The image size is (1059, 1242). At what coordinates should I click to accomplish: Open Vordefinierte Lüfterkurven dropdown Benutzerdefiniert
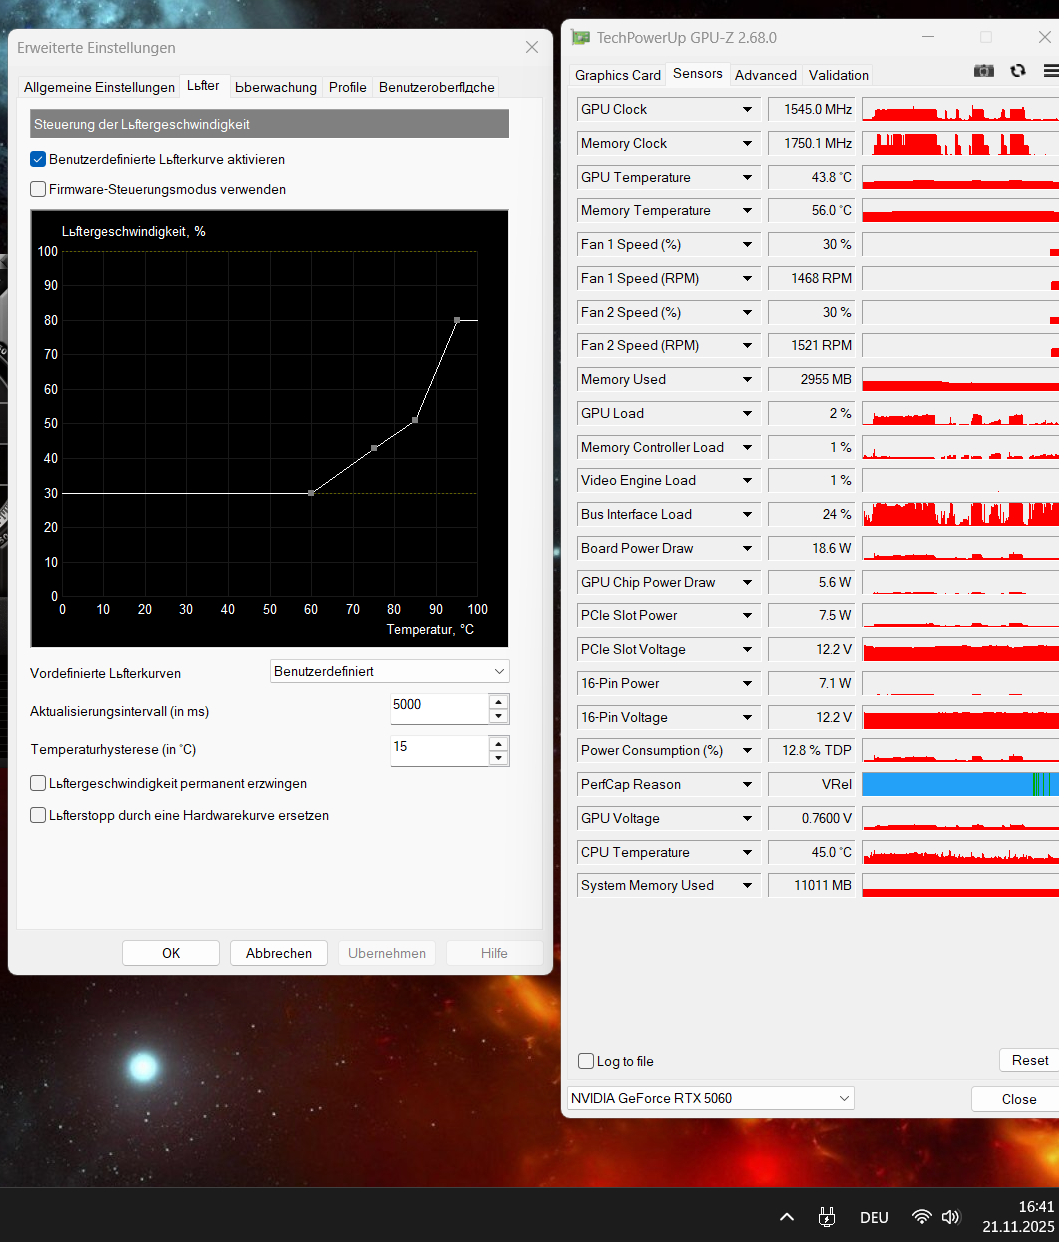pos(390,671)
